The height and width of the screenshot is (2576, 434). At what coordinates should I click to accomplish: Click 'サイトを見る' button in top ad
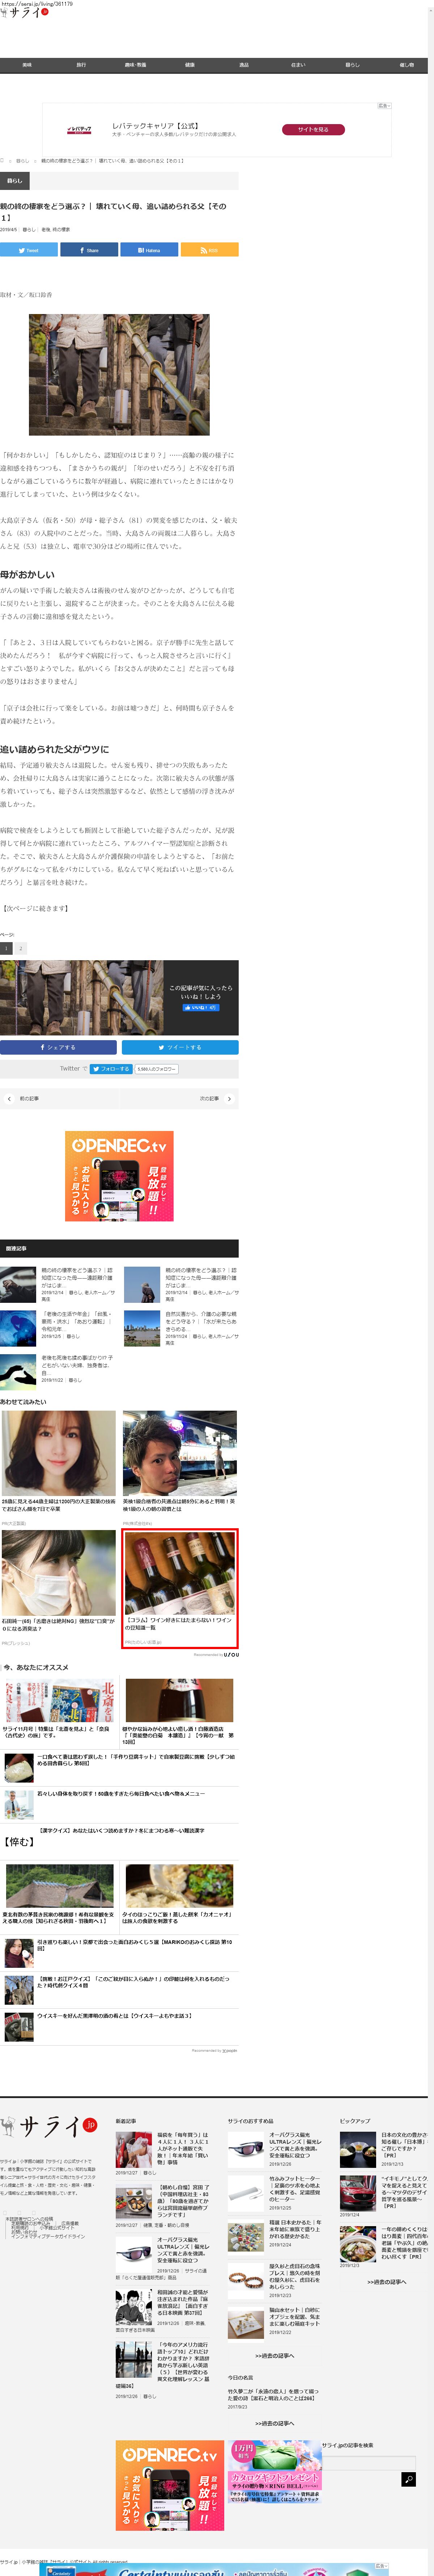[x=313, y=129]
